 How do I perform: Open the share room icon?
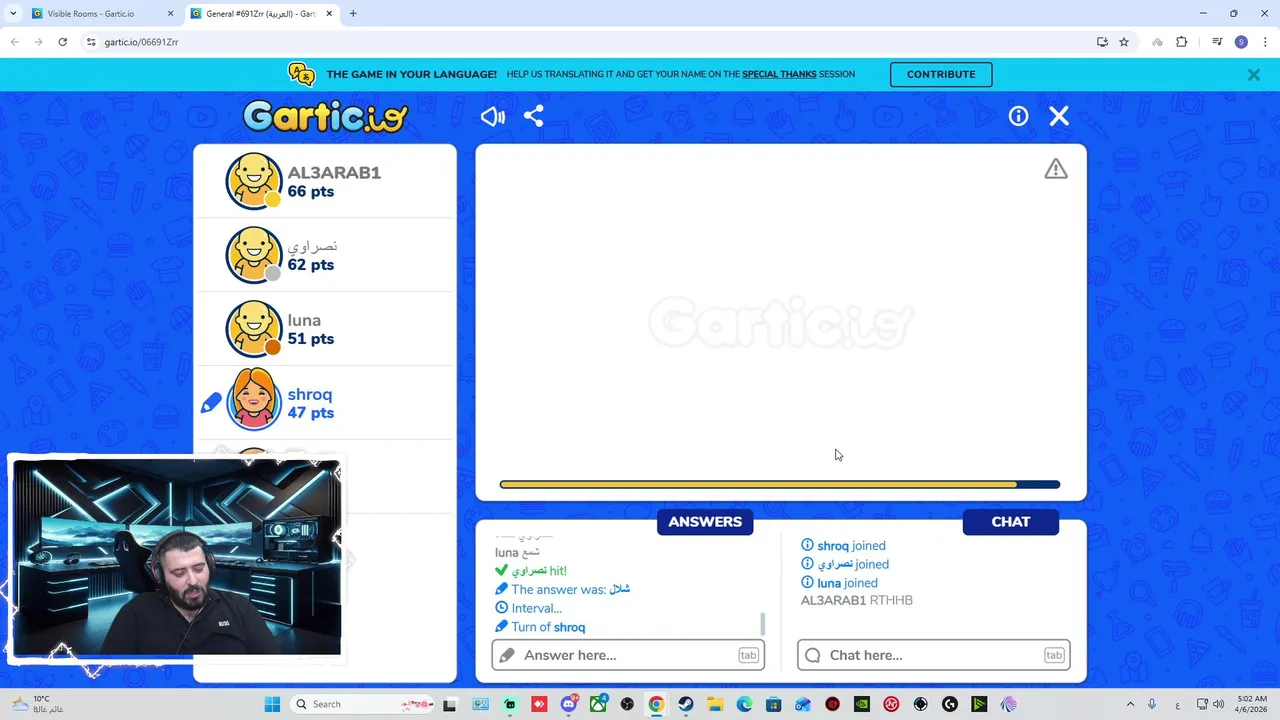pyautogui.click(x=533, y=116)
